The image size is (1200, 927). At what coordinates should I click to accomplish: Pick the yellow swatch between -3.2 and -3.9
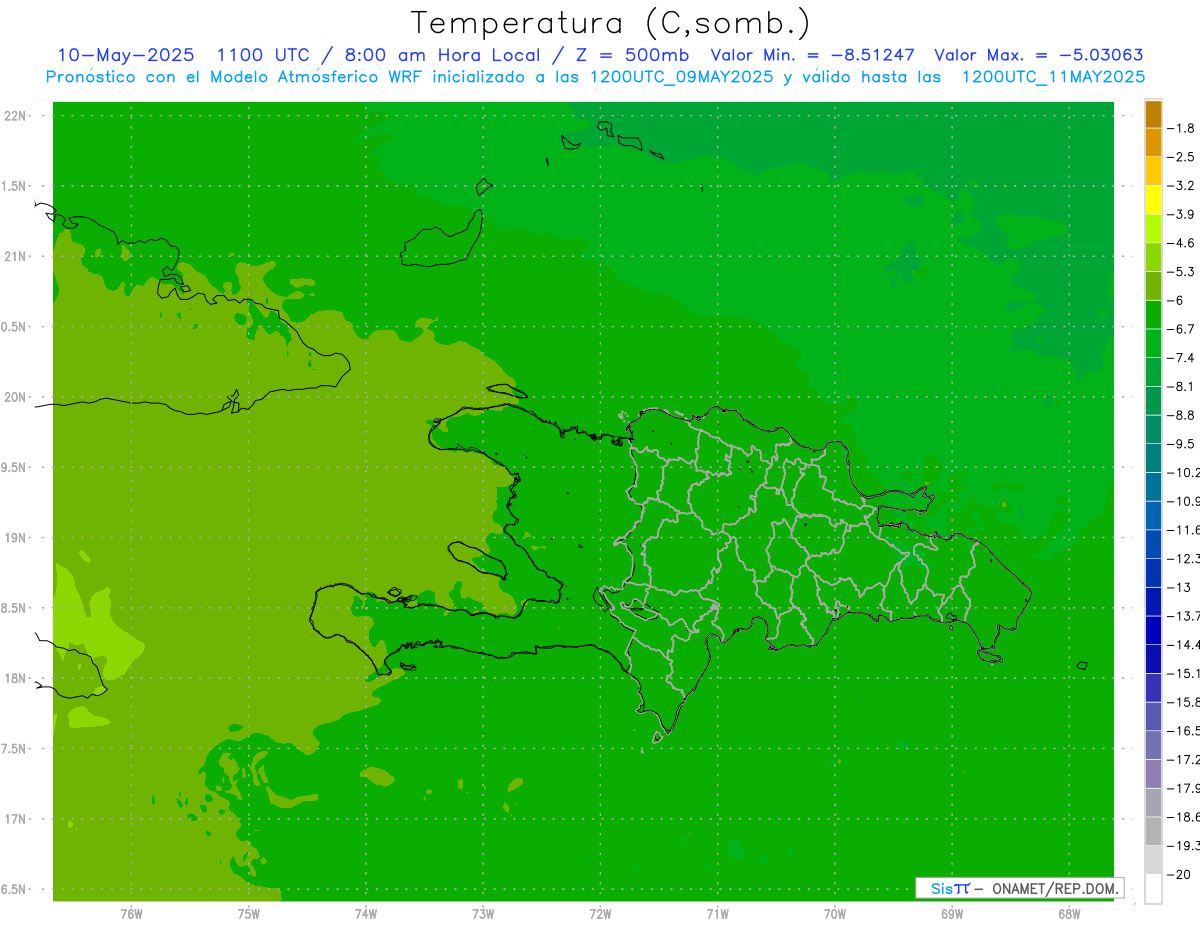[x=1153, y=200]
